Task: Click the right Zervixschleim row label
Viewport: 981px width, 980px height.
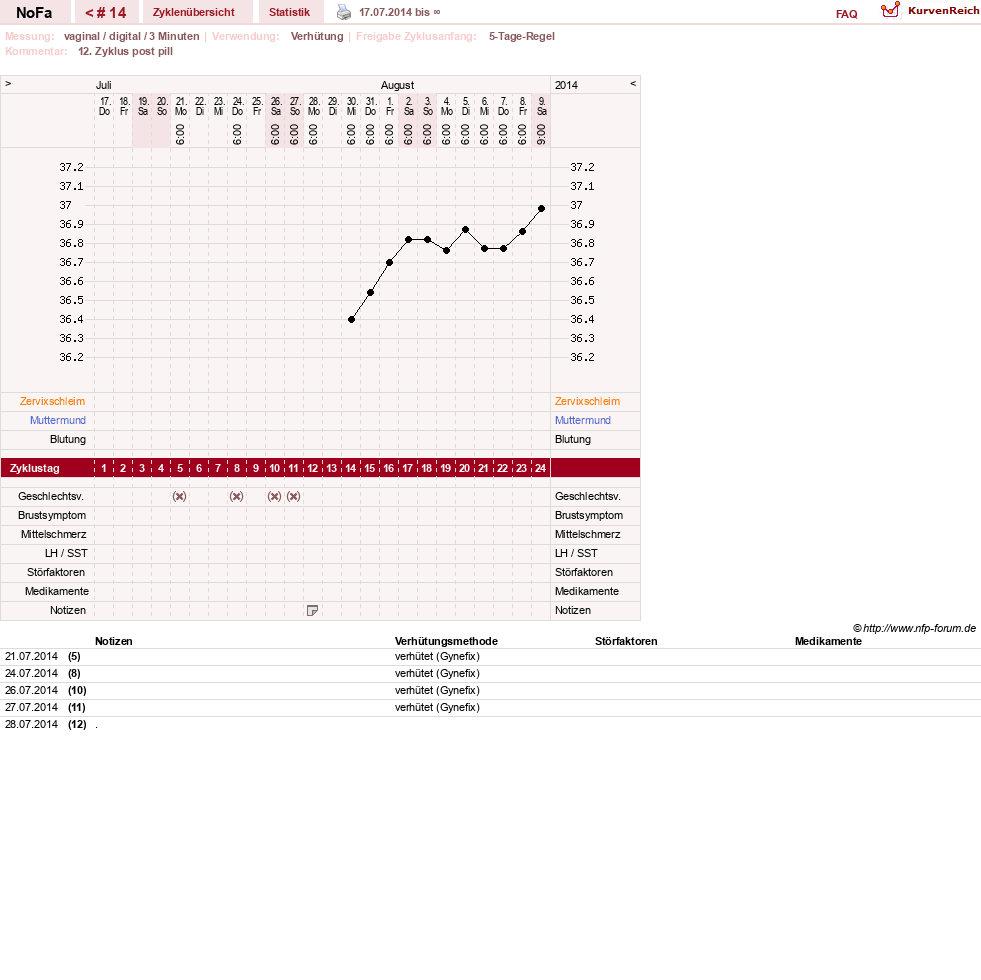Action: coord(587,401)
